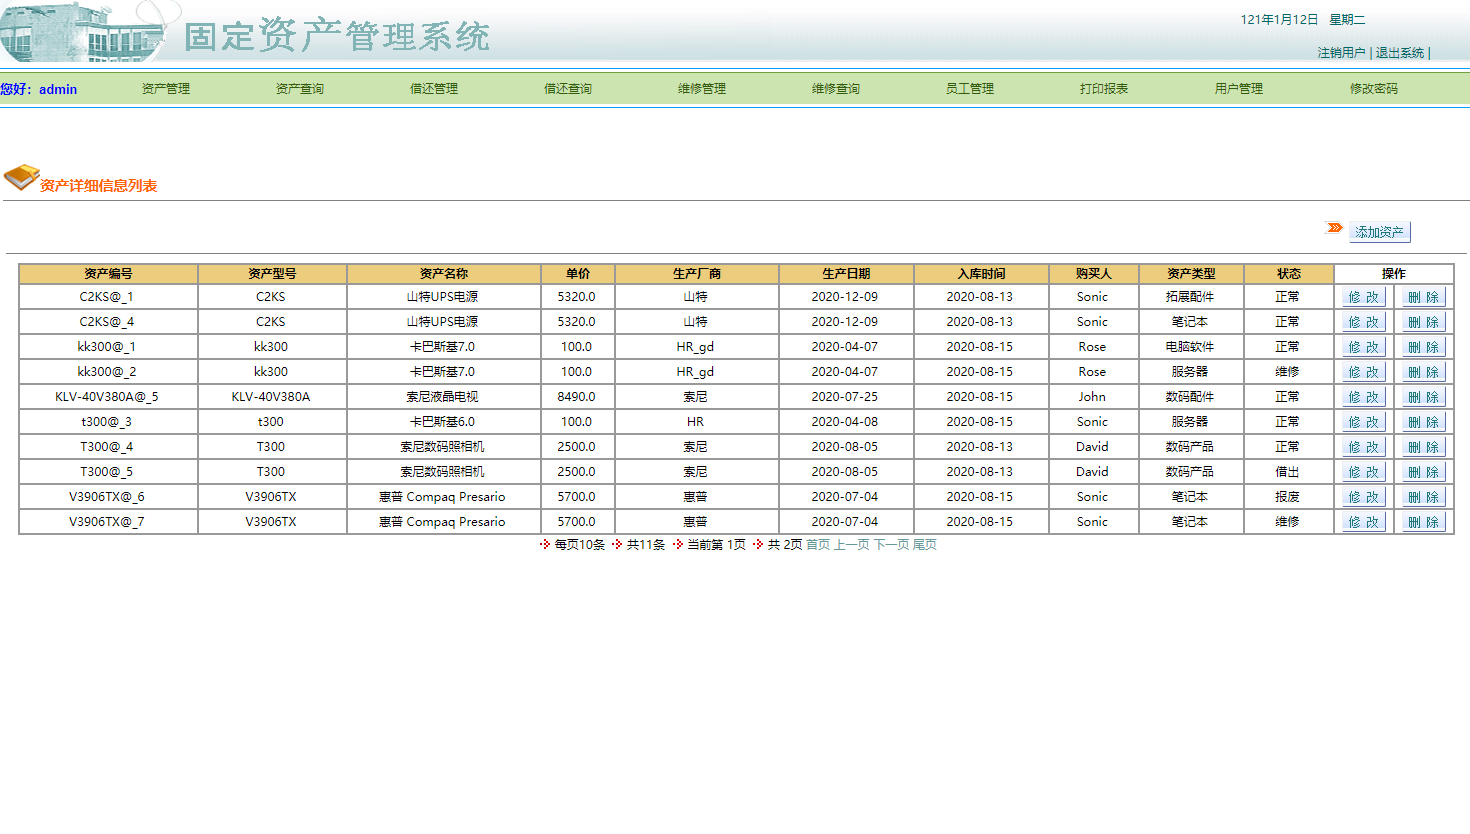
Task: Click the red arrow icon next to 添加资产
Action: (1333, 227)
